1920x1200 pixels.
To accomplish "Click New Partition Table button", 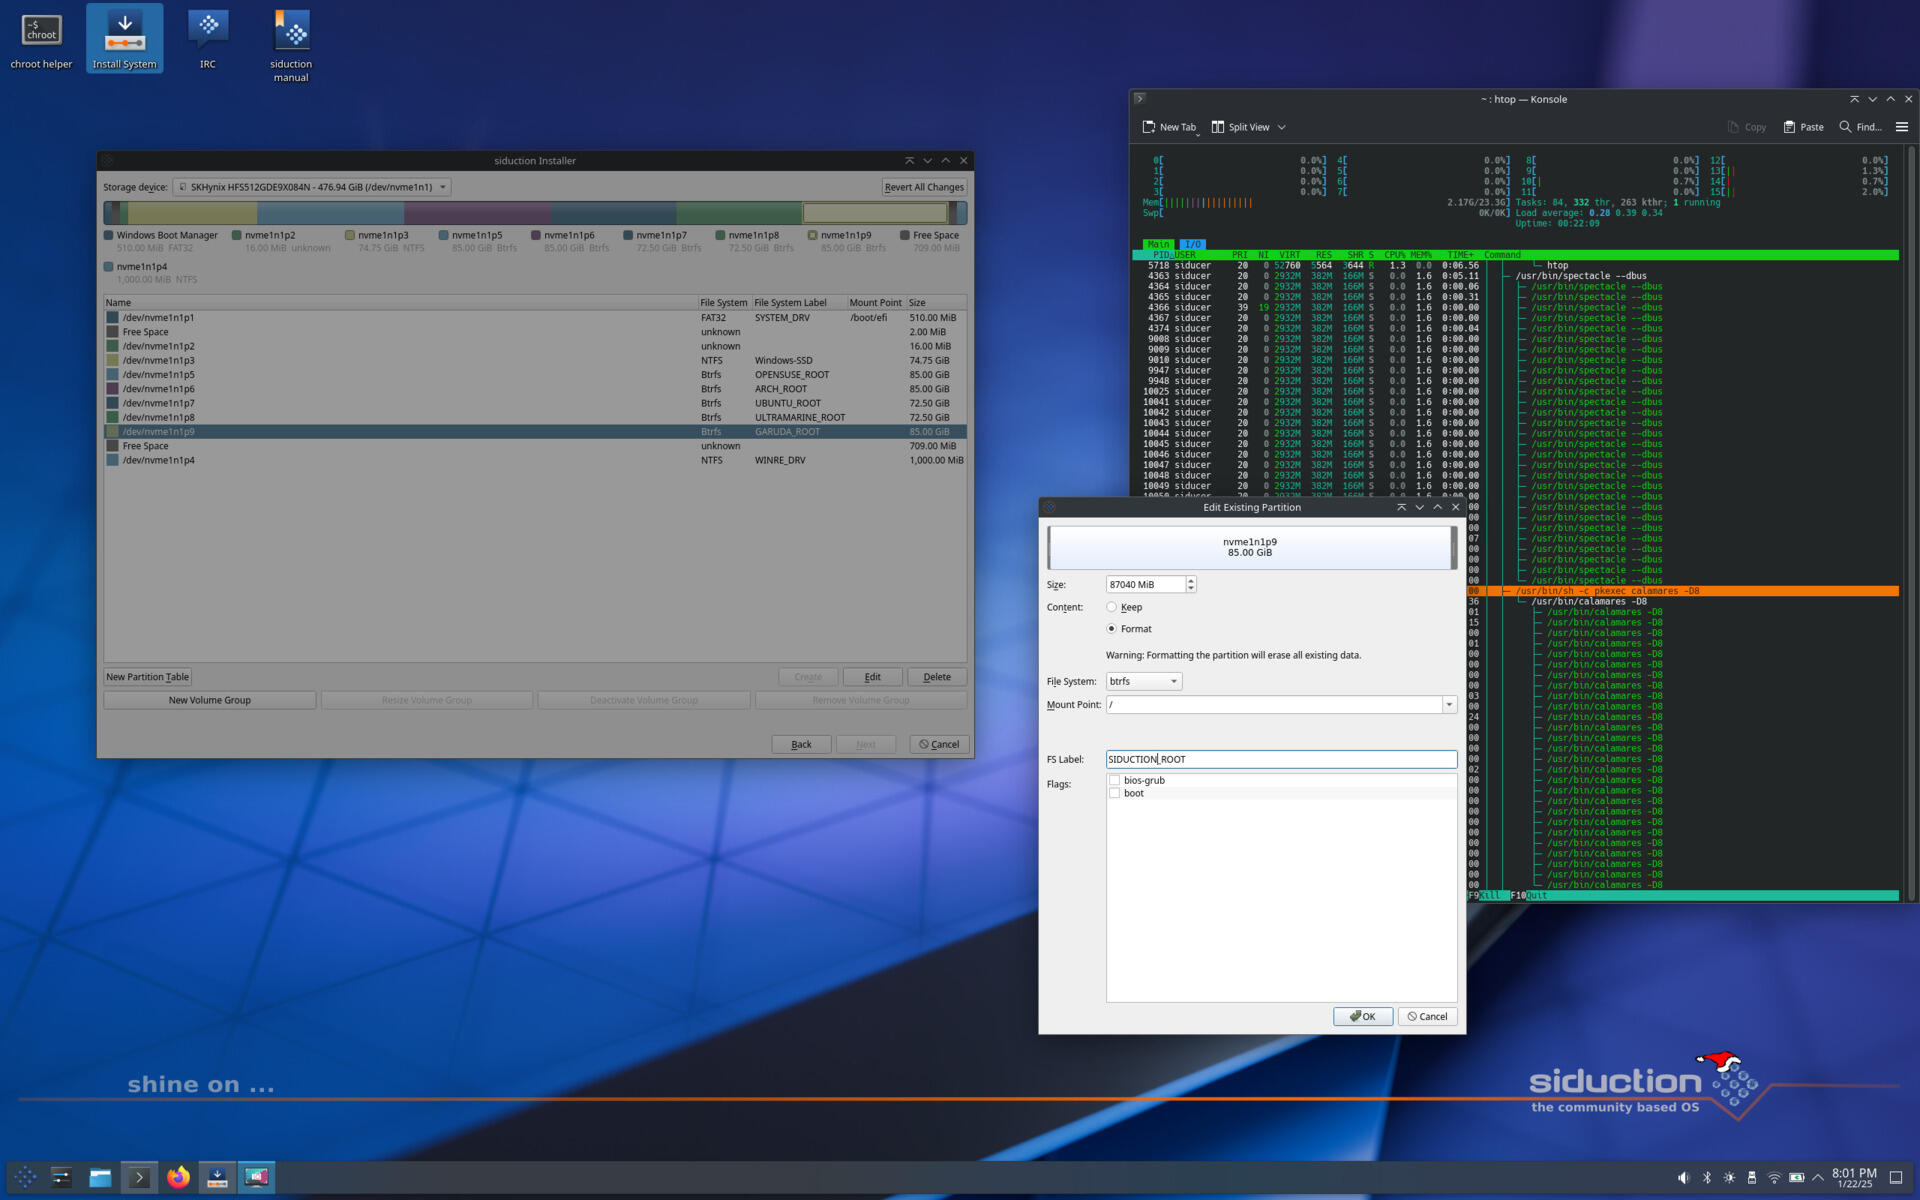I will (x=147, y=677).
